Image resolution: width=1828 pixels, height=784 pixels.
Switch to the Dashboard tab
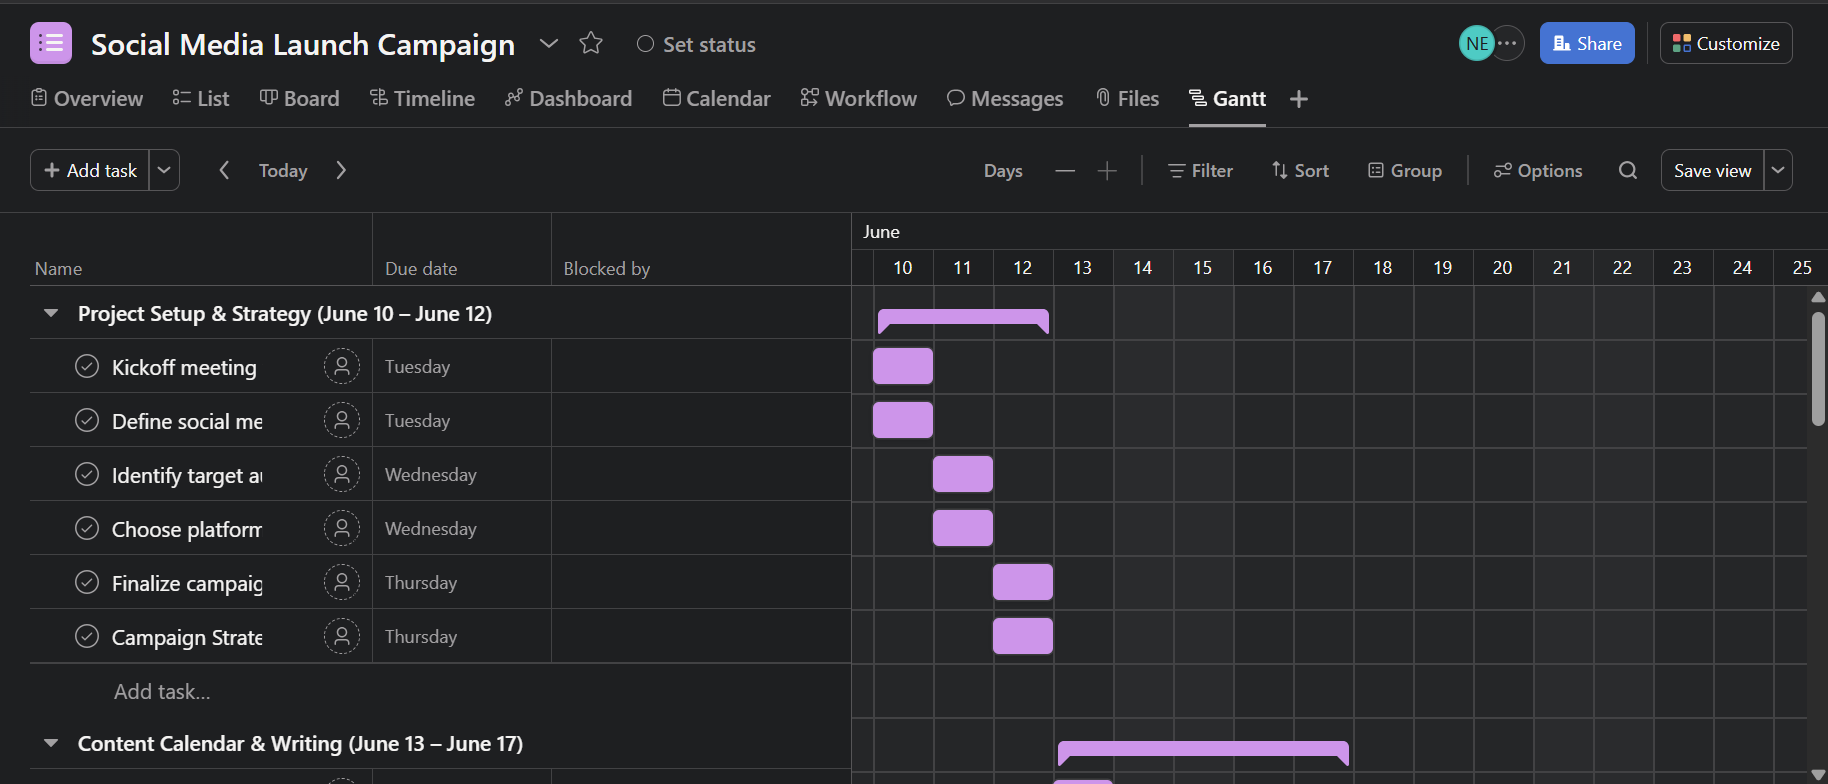(x=569, y=98)
